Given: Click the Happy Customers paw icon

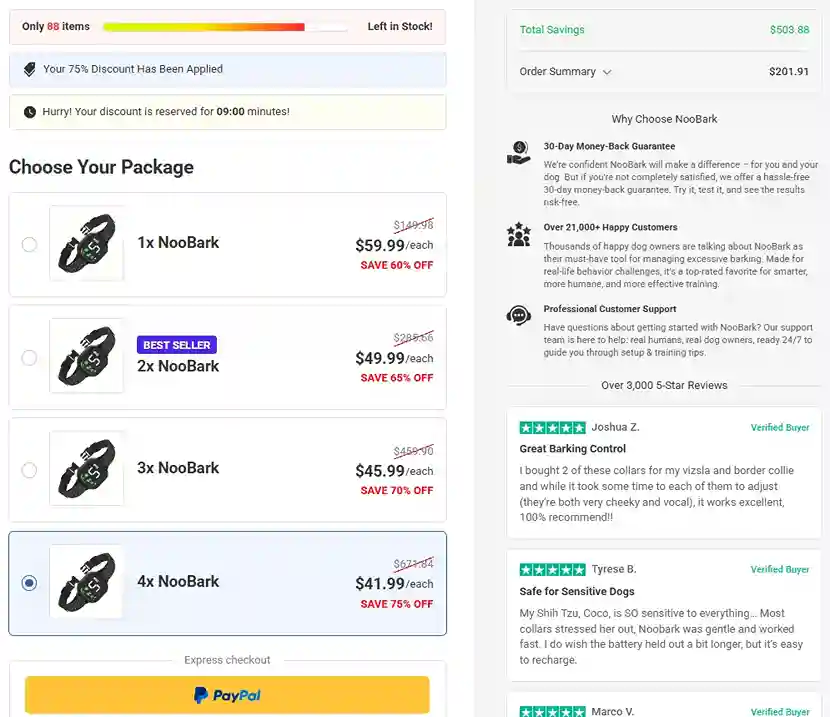Looking at the screenshot, I should click(x=518, y=234).
